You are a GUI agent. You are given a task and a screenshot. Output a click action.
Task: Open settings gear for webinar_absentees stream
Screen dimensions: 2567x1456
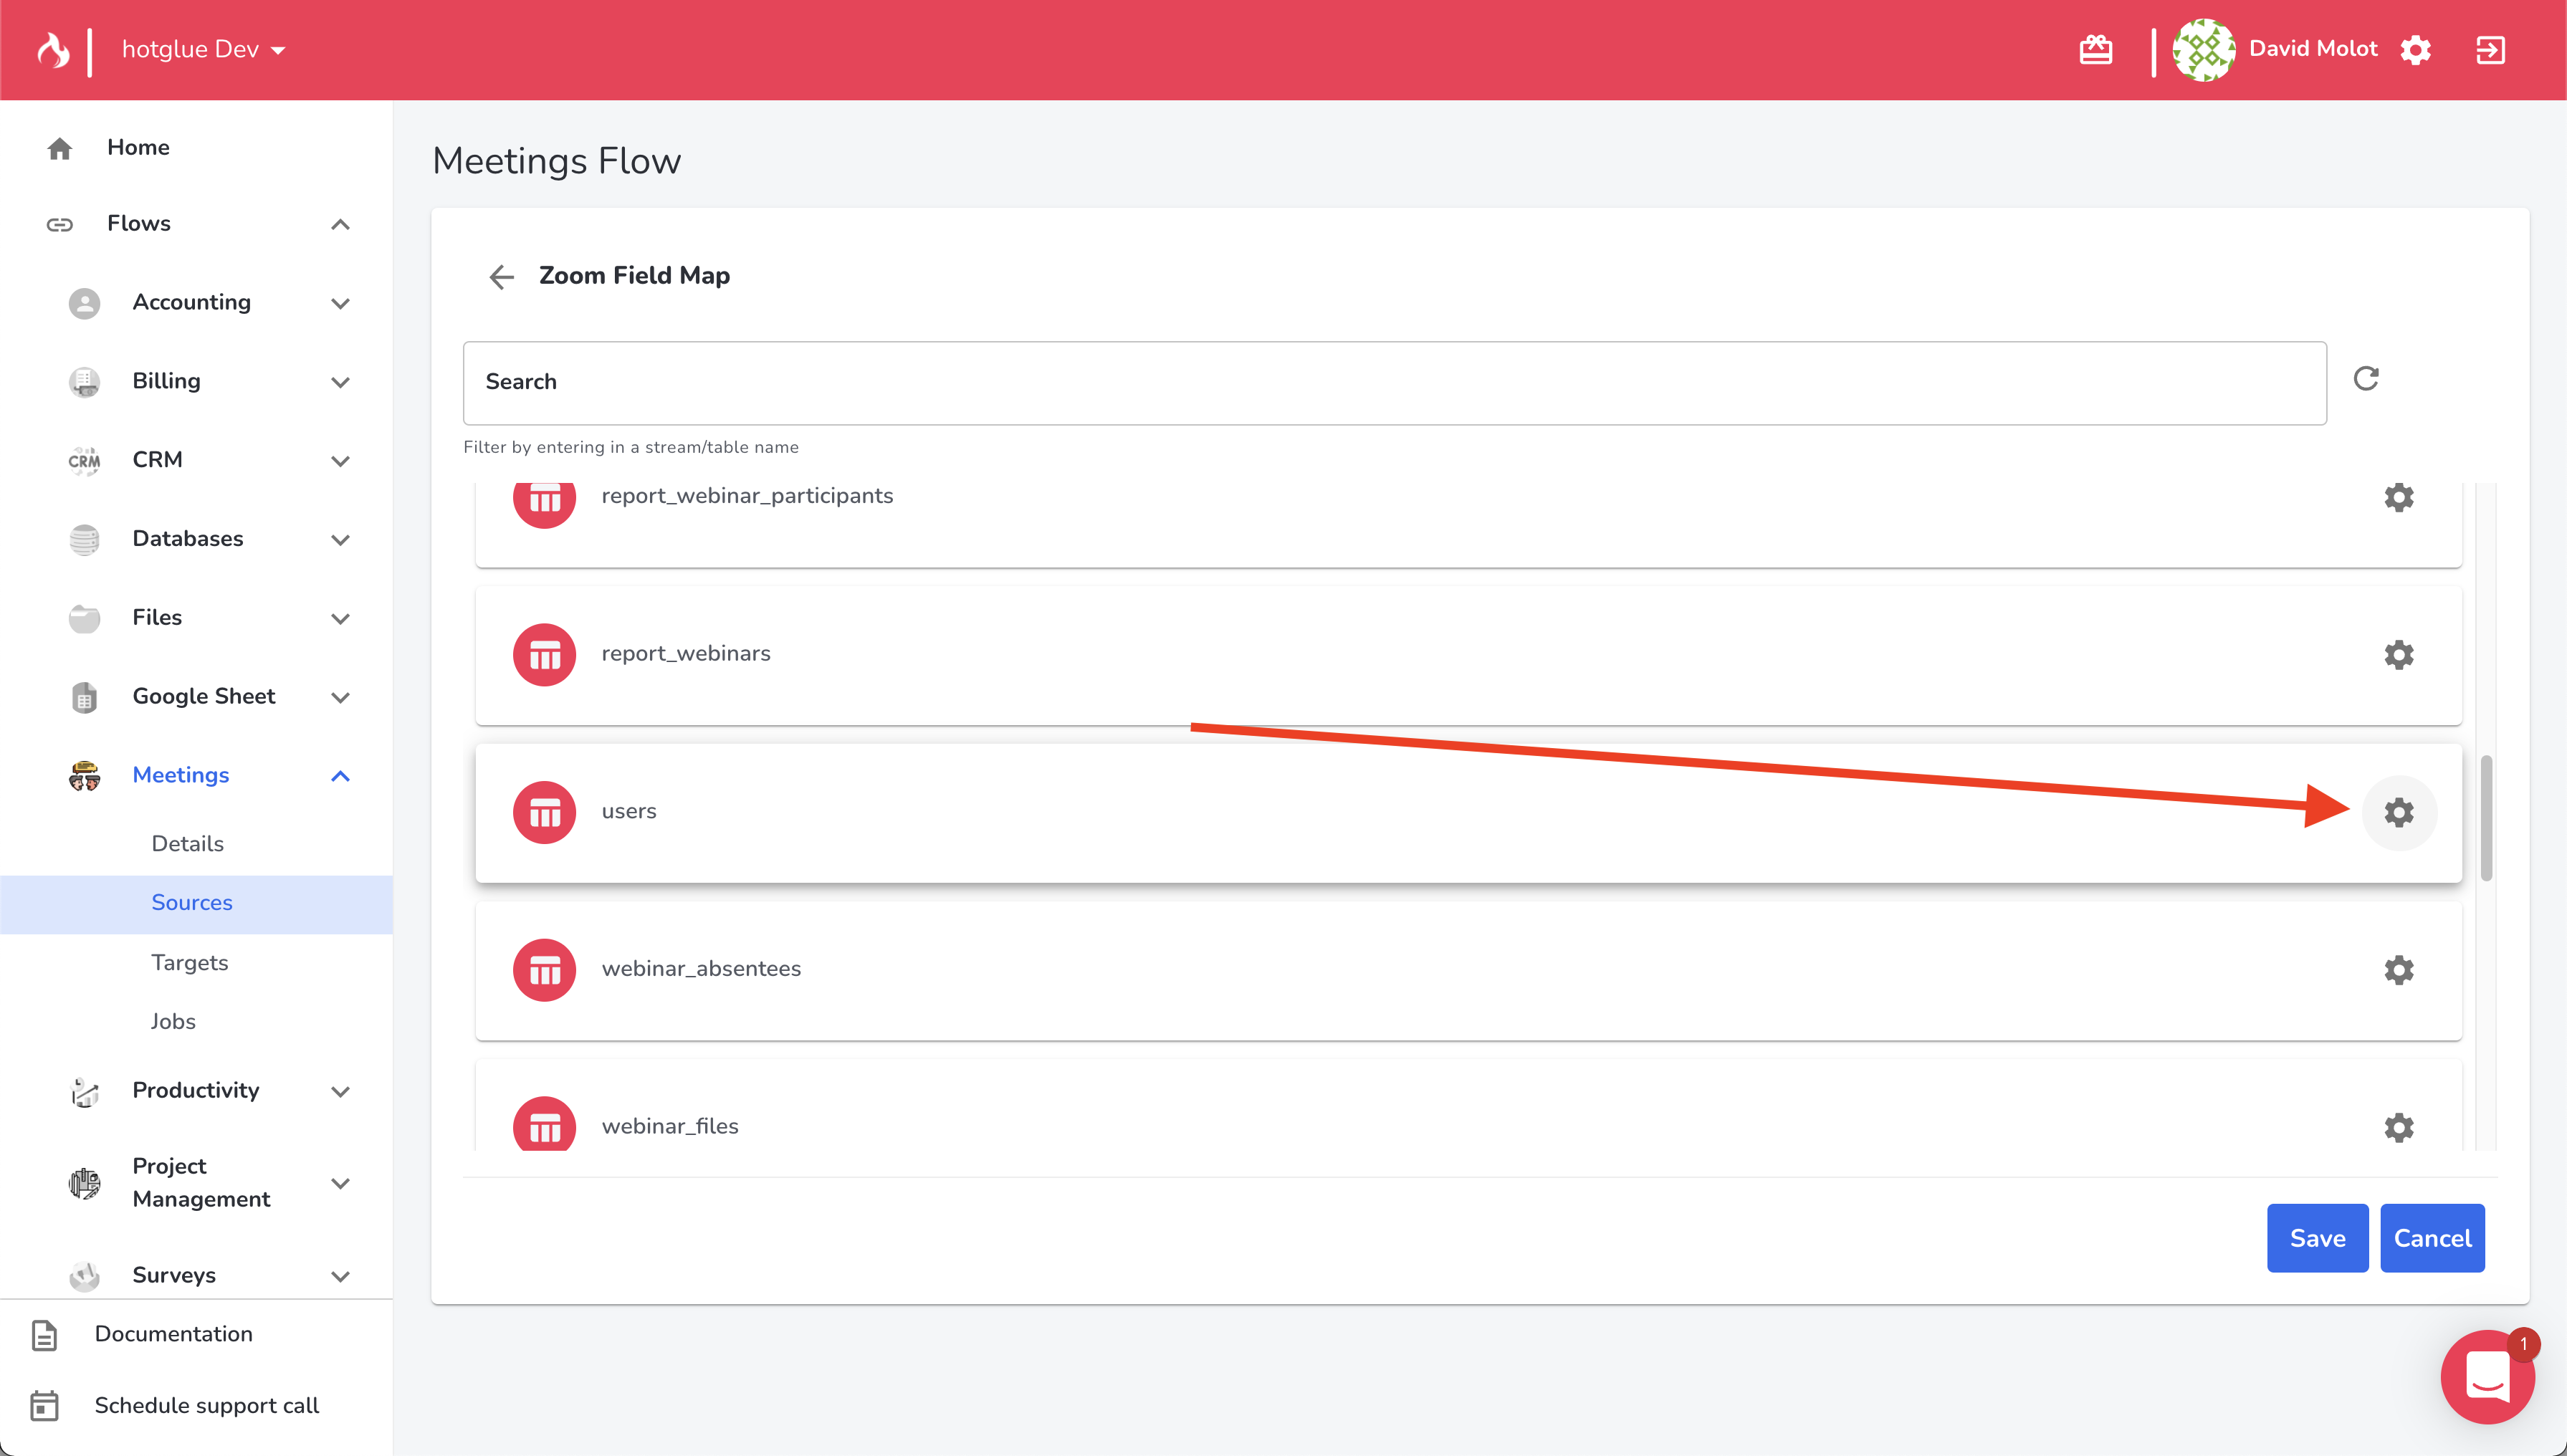2397,970
